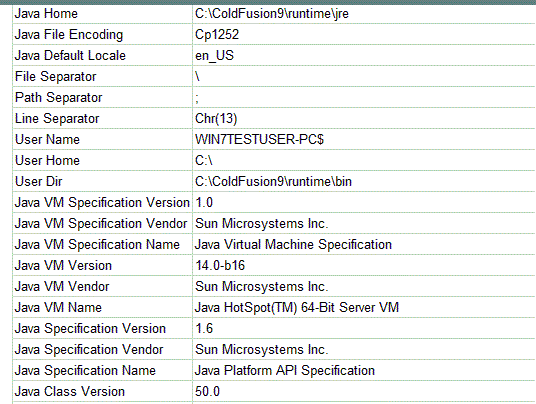This screenshot has width=536, height=404.
Task: Click the value 'WIN7TESTUSER-PC$'
Action: tap(259, 139)
